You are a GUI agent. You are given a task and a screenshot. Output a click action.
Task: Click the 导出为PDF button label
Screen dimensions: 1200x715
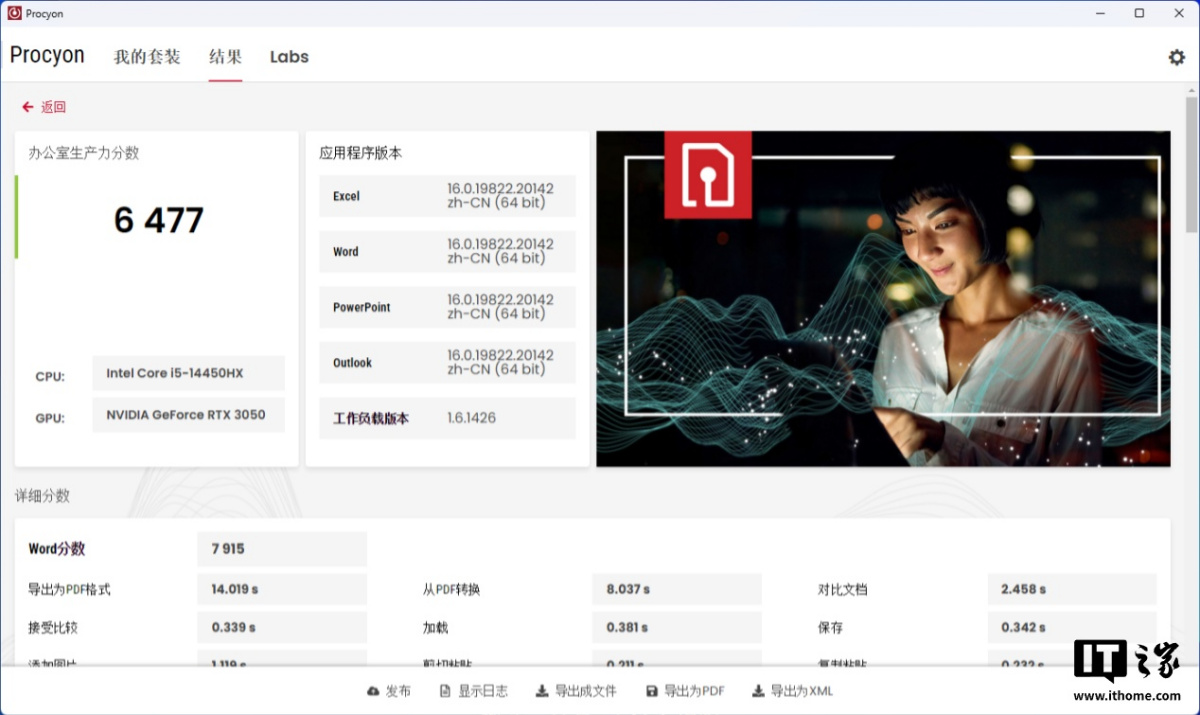coord(694,691)
